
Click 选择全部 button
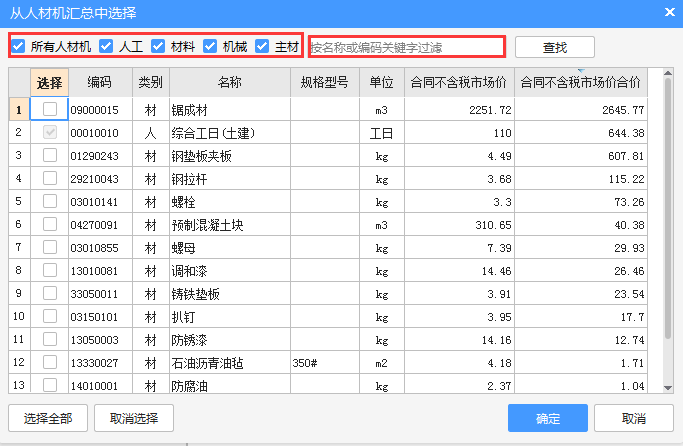tap(48, 418)
